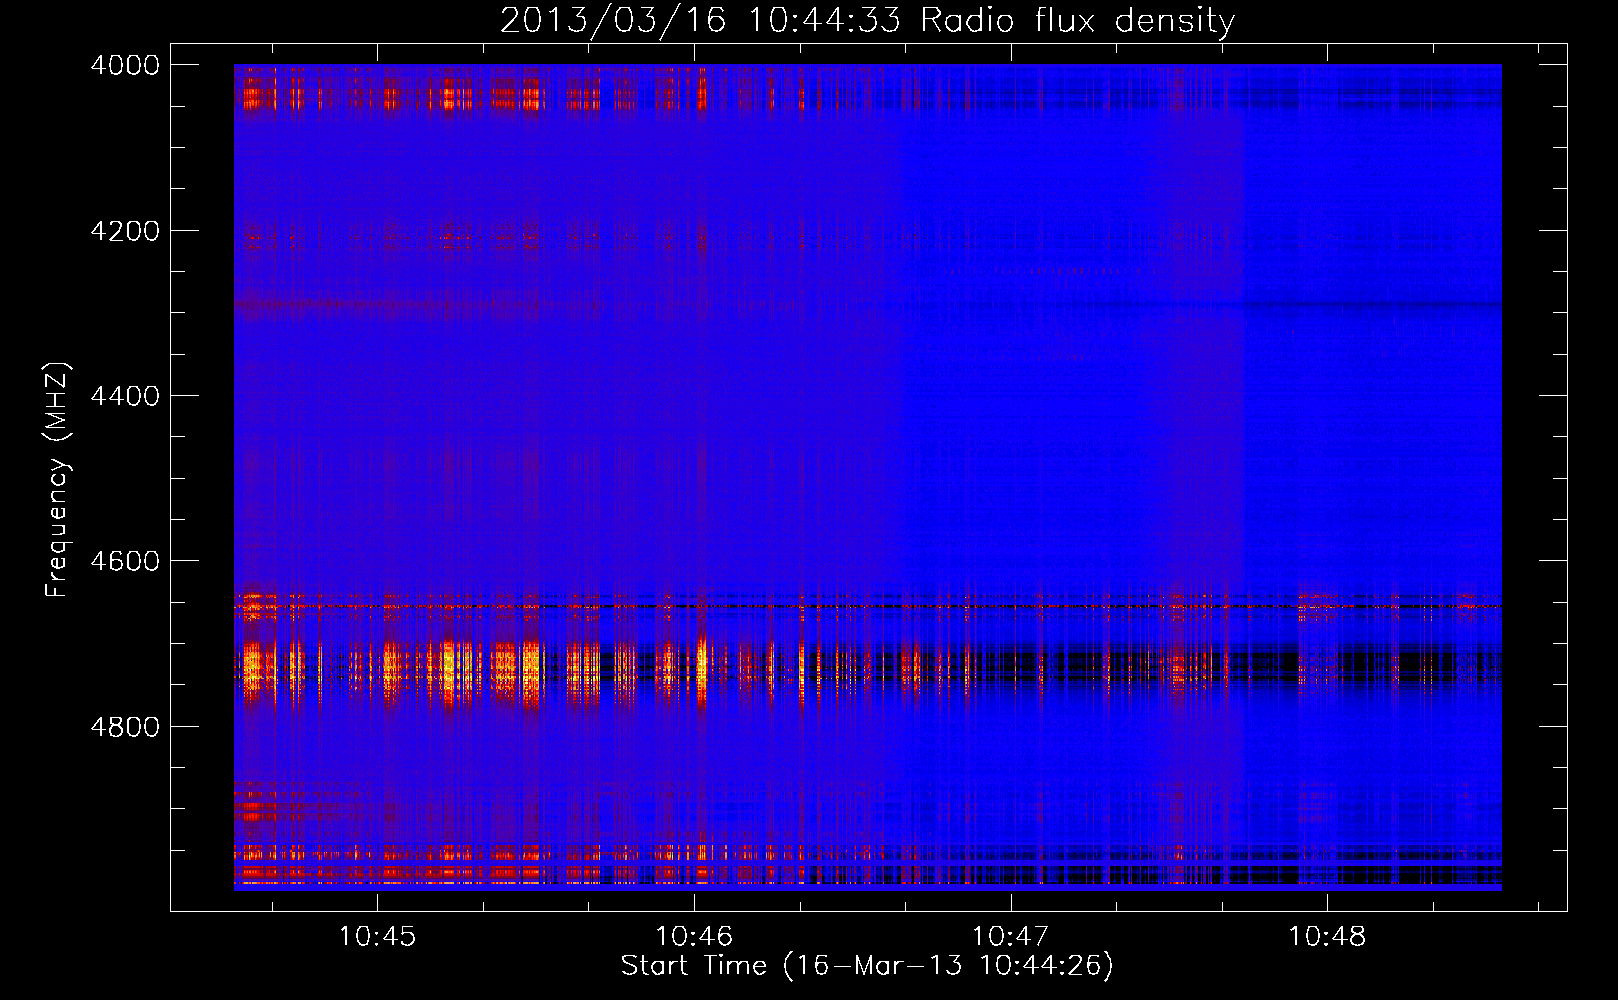The height and width of the screenshot is (1000, 1618).
Task: Click the 10:48 time axis label
Action: (1327, 937)
